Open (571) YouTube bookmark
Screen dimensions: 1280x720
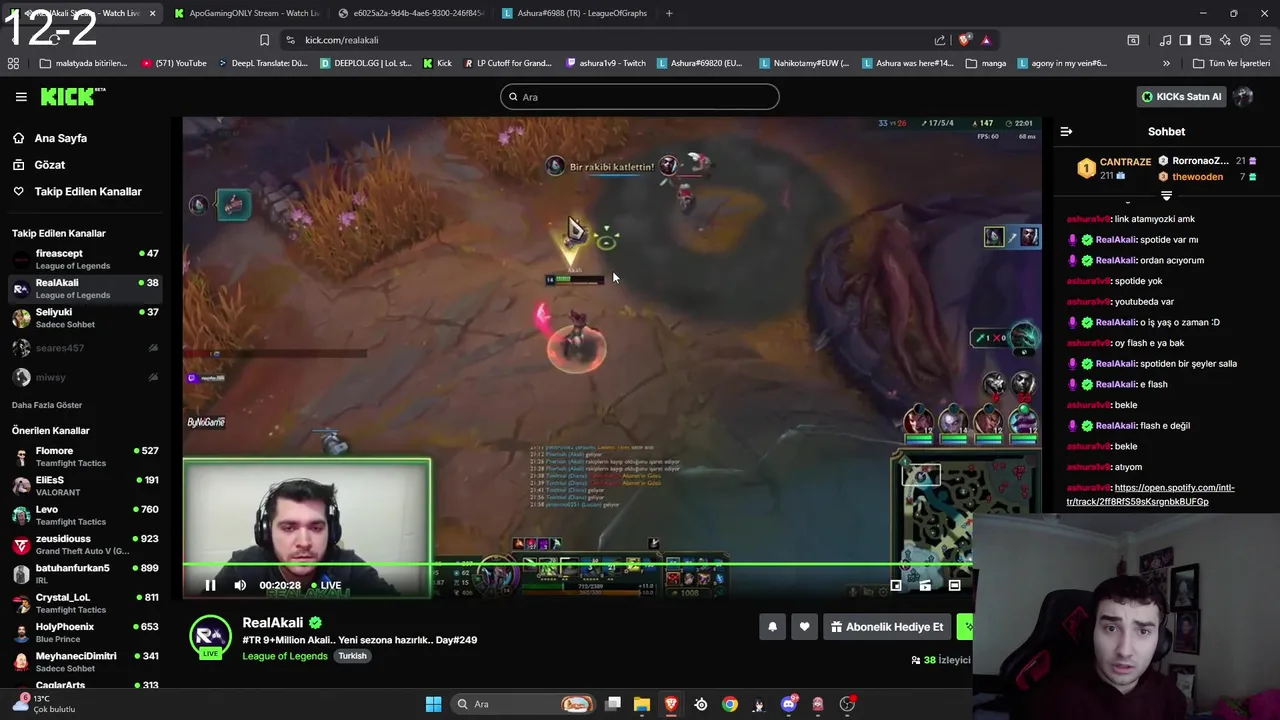pyautogui.click(x=174, y=63)
